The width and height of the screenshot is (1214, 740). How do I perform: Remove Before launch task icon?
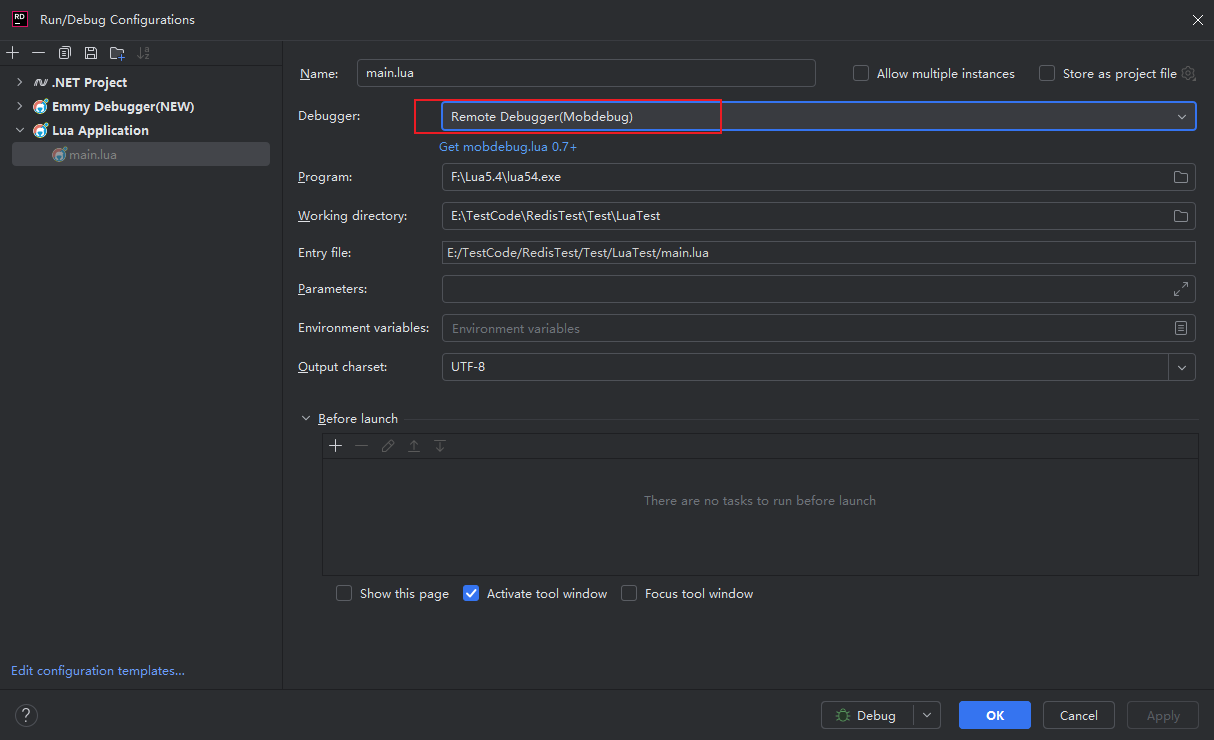pyautogui.click(x=362, y=446)
